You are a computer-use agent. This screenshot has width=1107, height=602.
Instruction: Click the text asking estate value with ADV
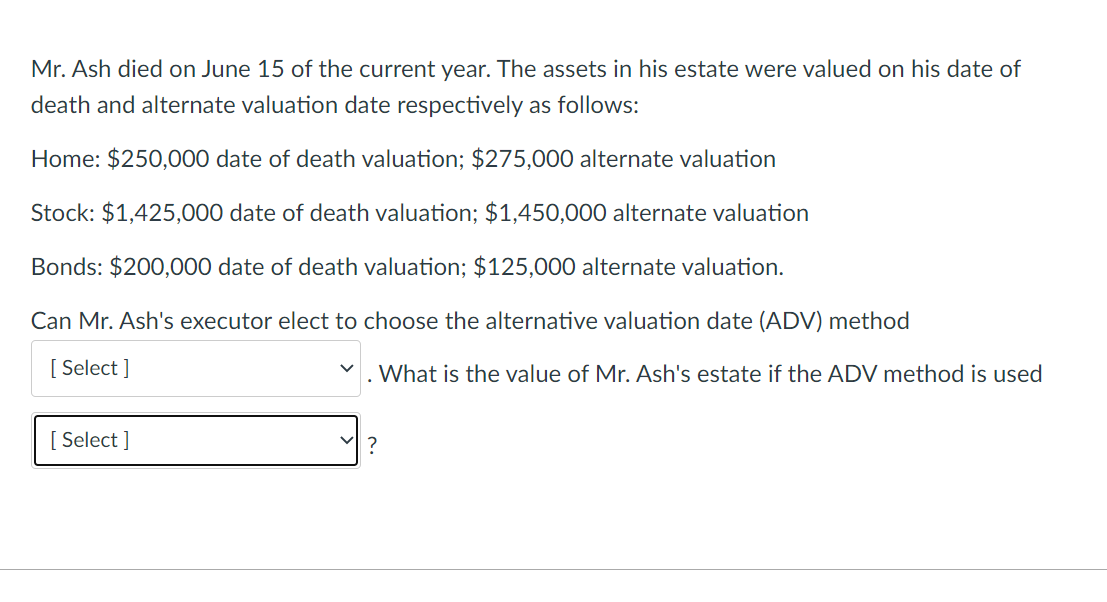tap(705, 374)
